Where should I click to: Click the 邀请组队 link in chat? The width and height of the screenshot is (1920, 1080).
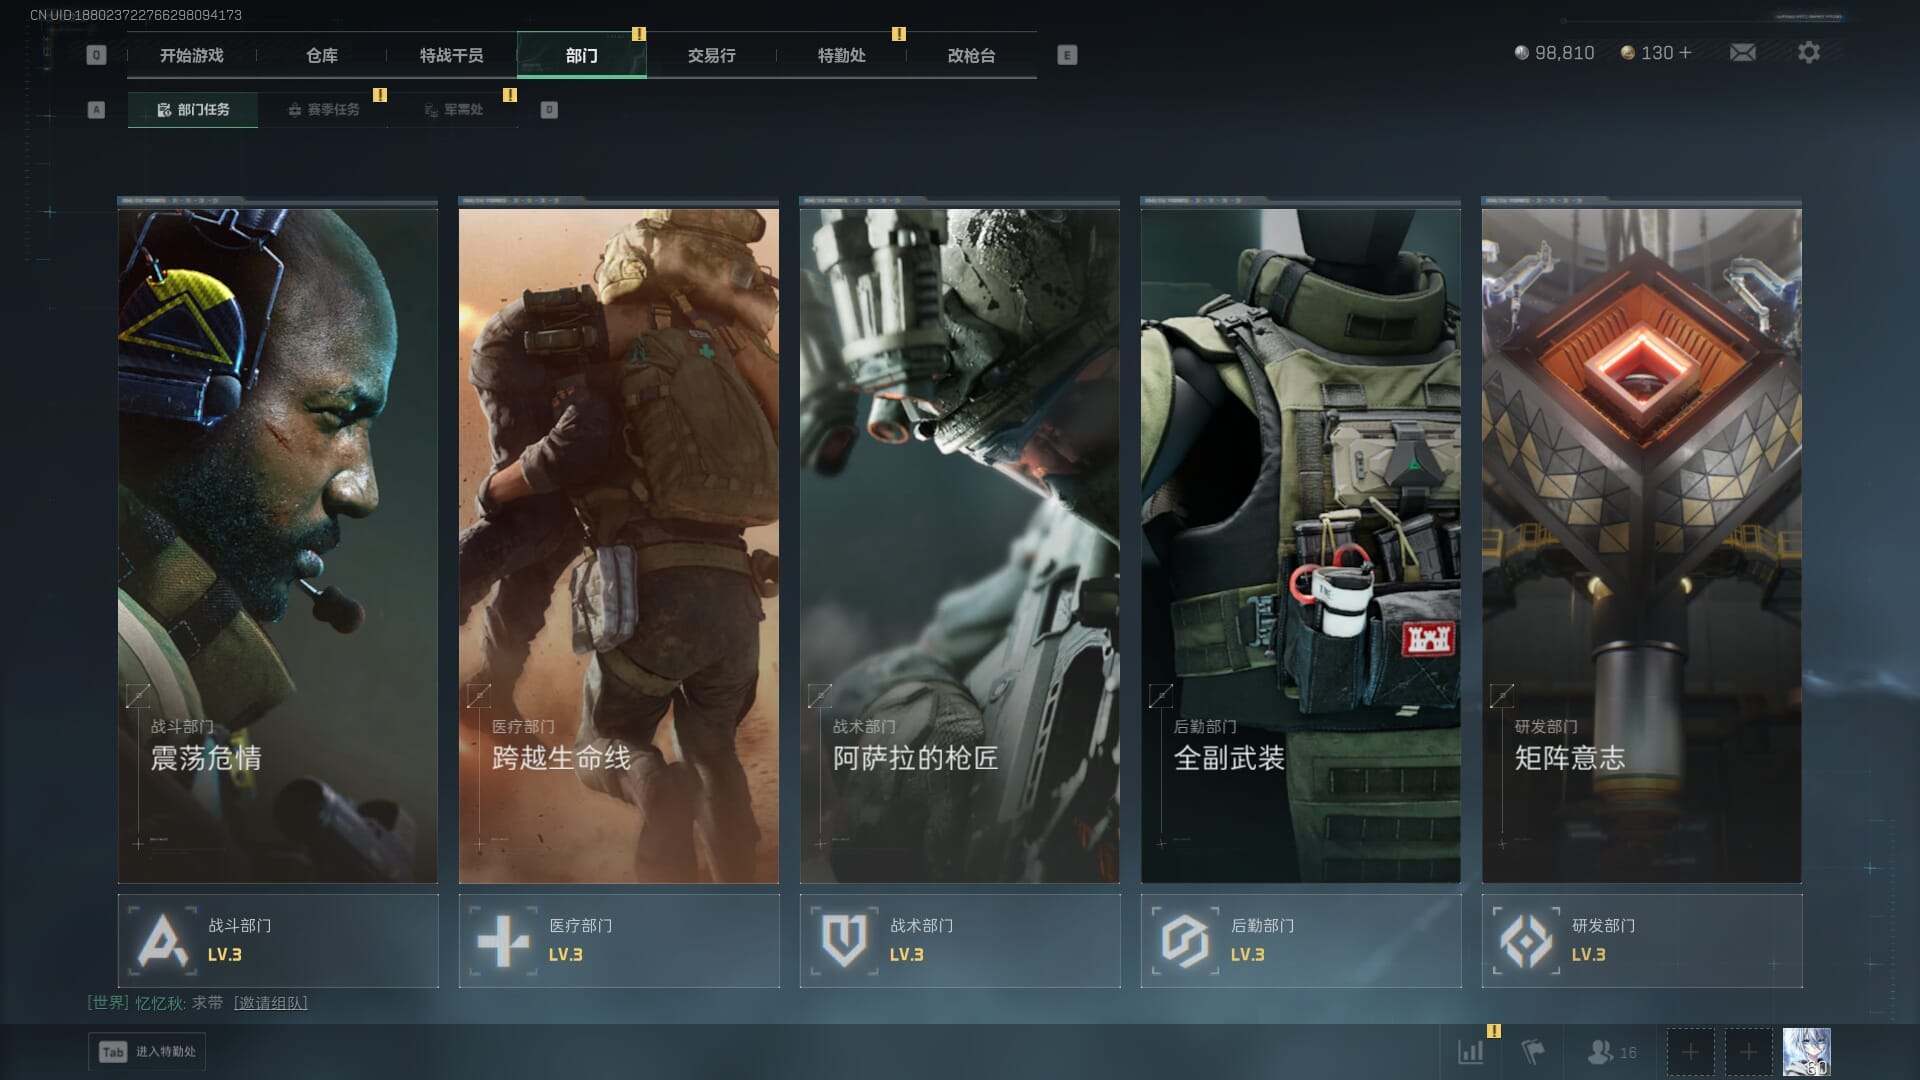(x=270, y=1003)
